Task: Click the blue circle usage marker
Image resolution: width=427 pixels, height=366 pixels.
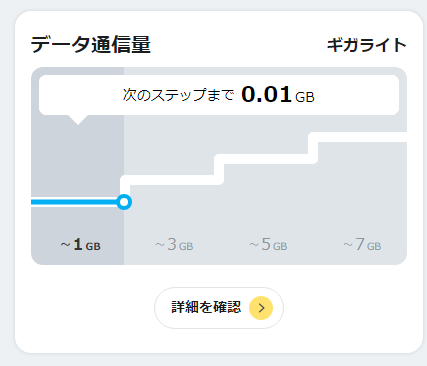Action: click(124, 202)
